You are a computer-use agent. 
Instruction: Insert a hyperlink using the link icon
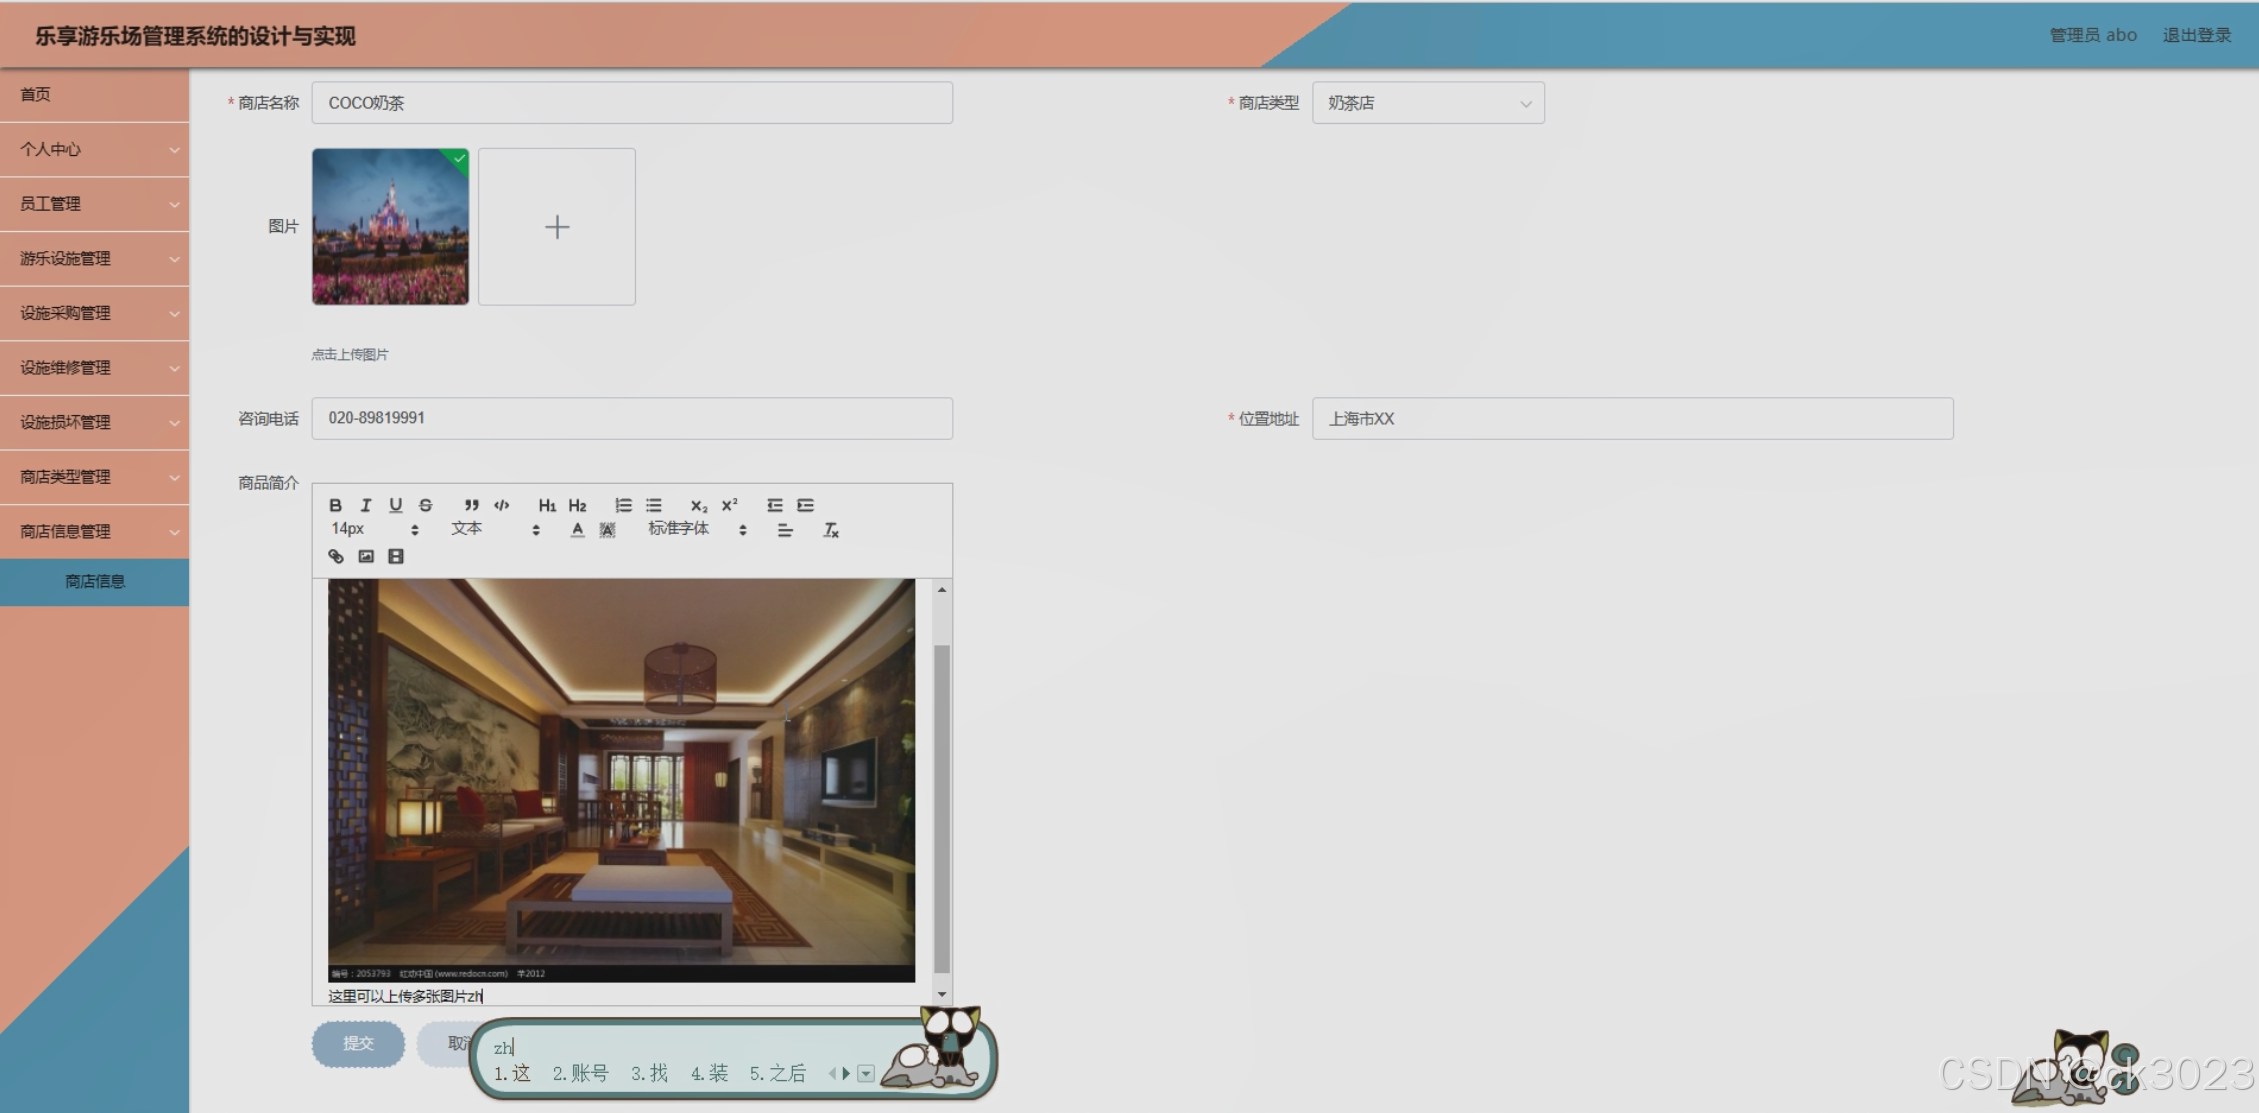(x=336, y=556)
